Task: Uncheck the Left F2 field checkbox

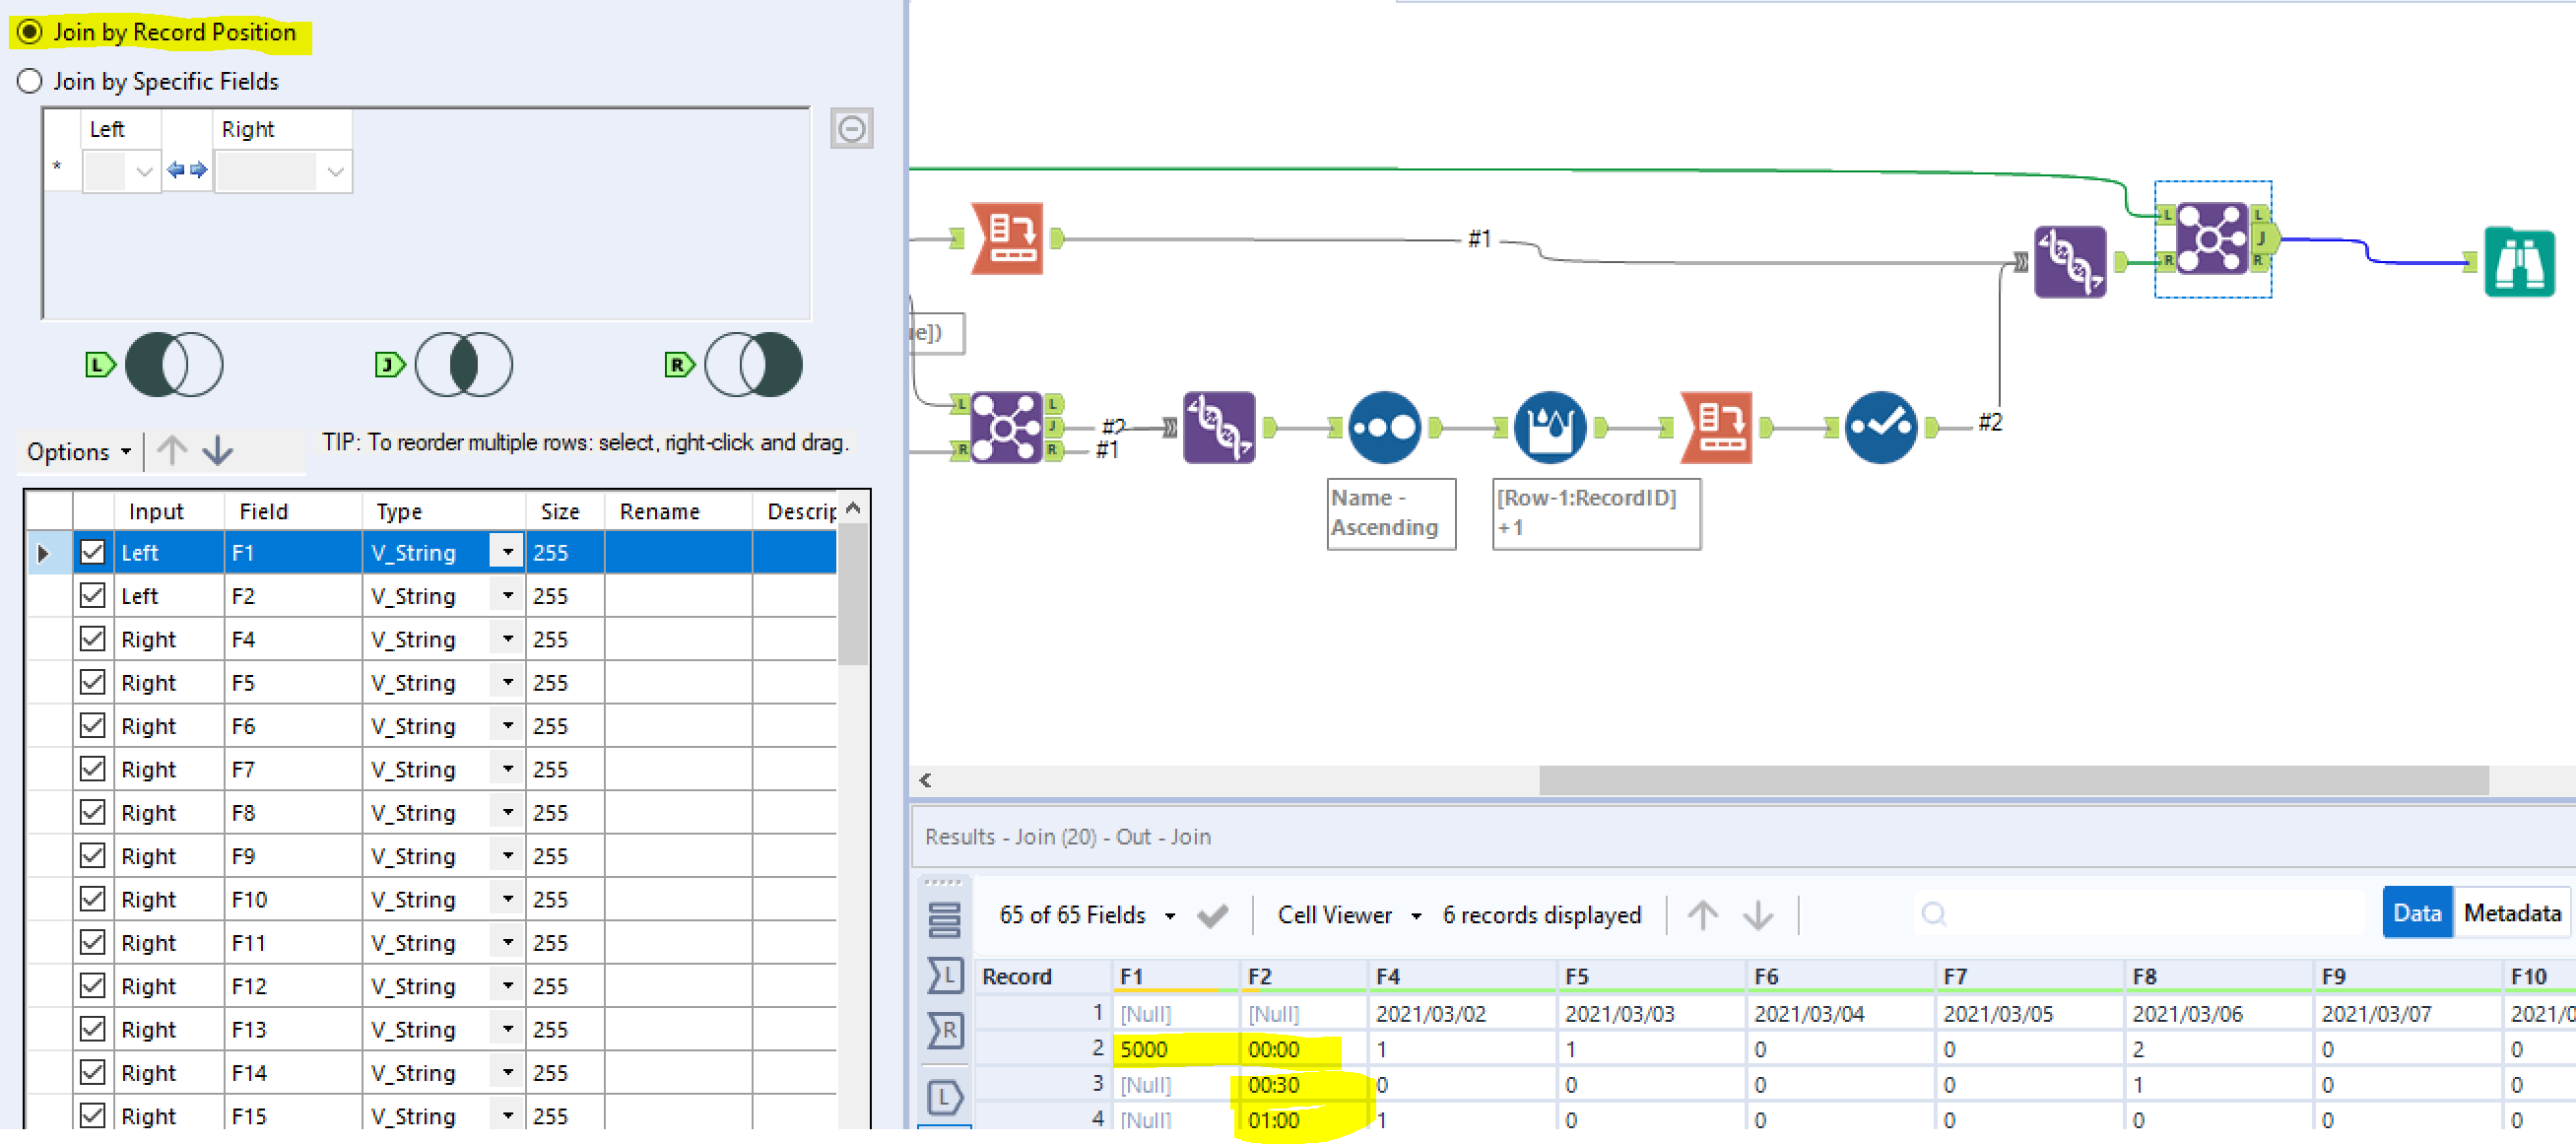Action: point(93,595)
